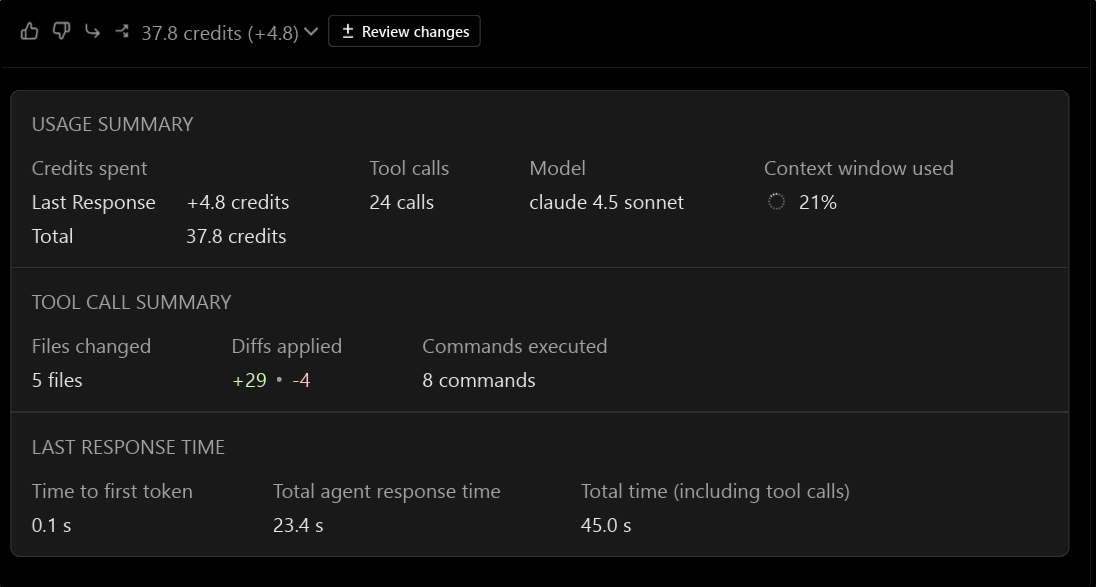Screen dimensions: 1096x587
Task: Click the 24 calls value
Action: 401,202
